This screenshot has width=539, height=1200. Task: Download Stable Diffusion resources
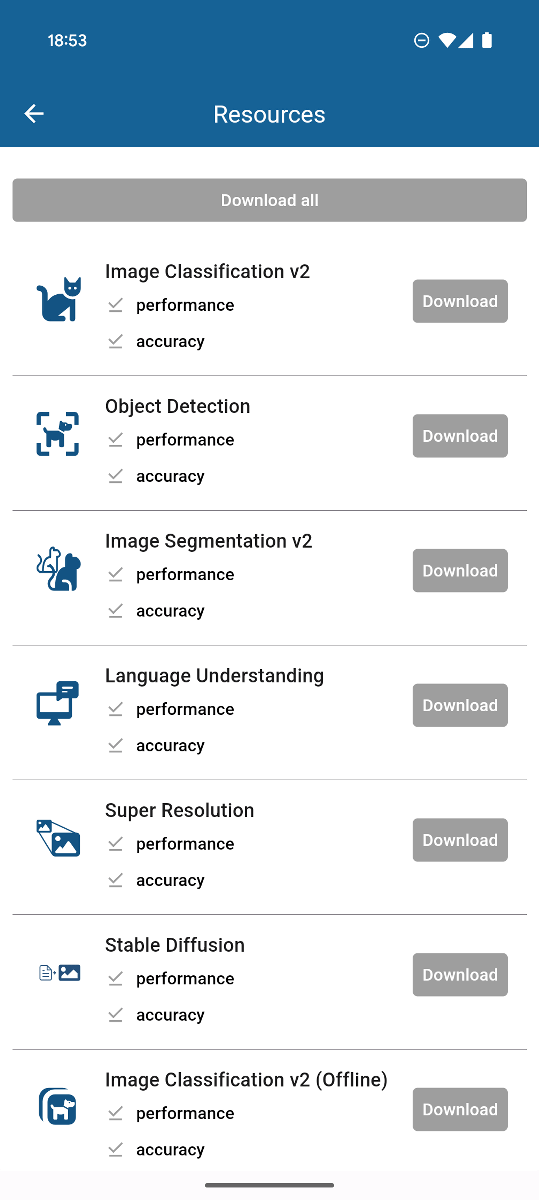click(460, 975)
